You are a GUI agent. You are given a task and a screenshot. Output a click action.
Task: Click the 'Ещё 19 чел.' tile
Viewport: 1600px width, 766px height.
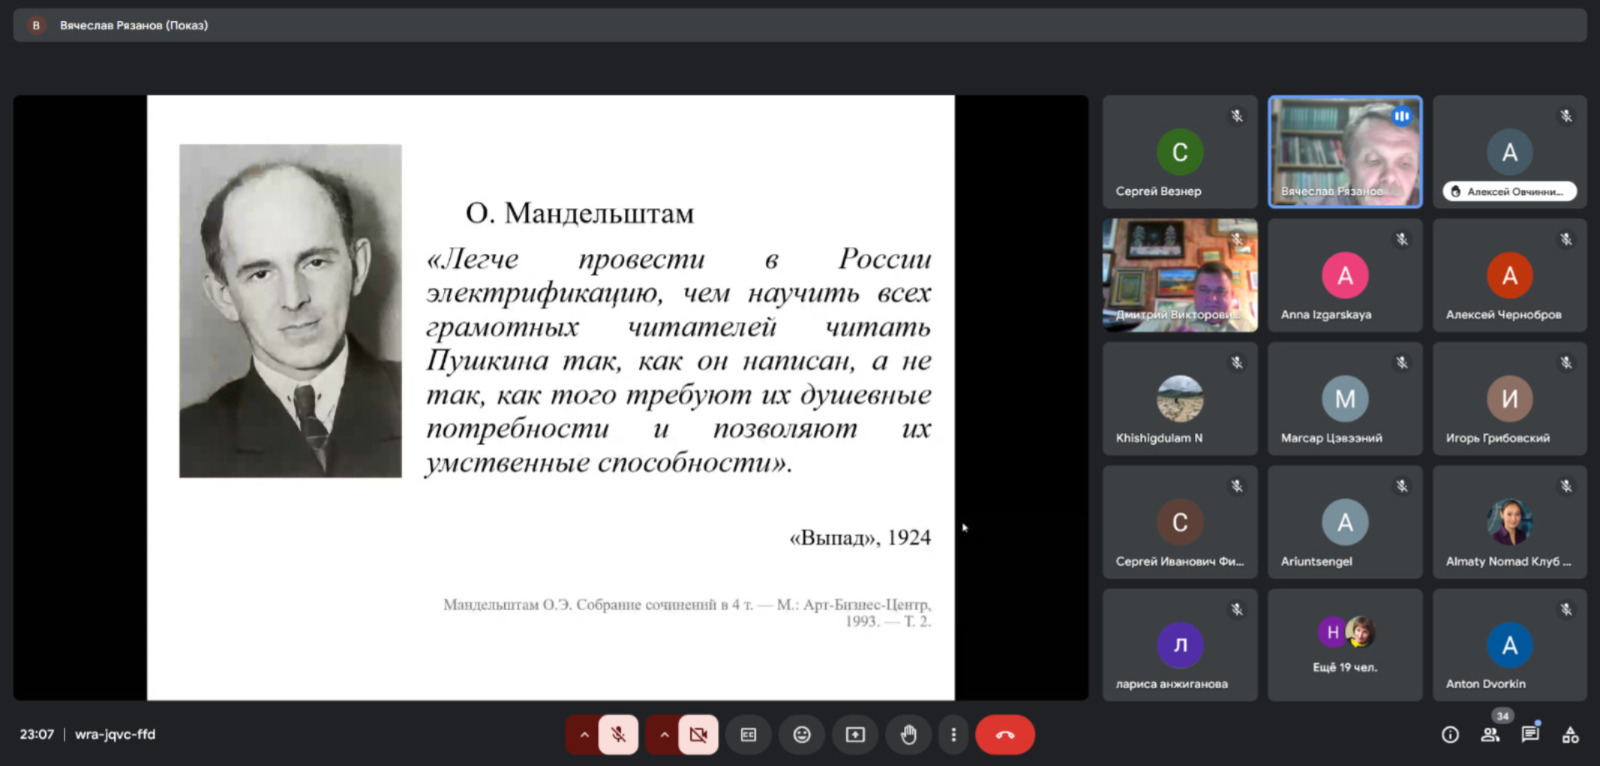(1345, 645)
